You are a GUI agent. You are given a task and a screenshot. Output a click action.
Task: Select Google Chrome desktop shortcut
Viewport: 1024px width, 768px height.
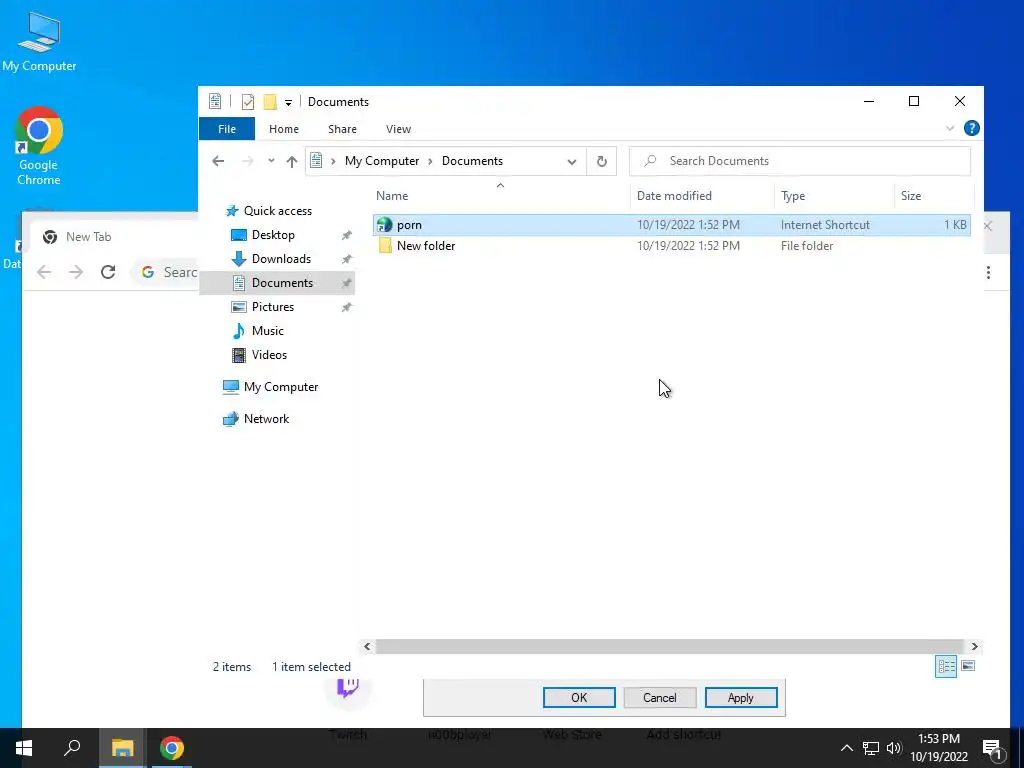tap(39, 146)
